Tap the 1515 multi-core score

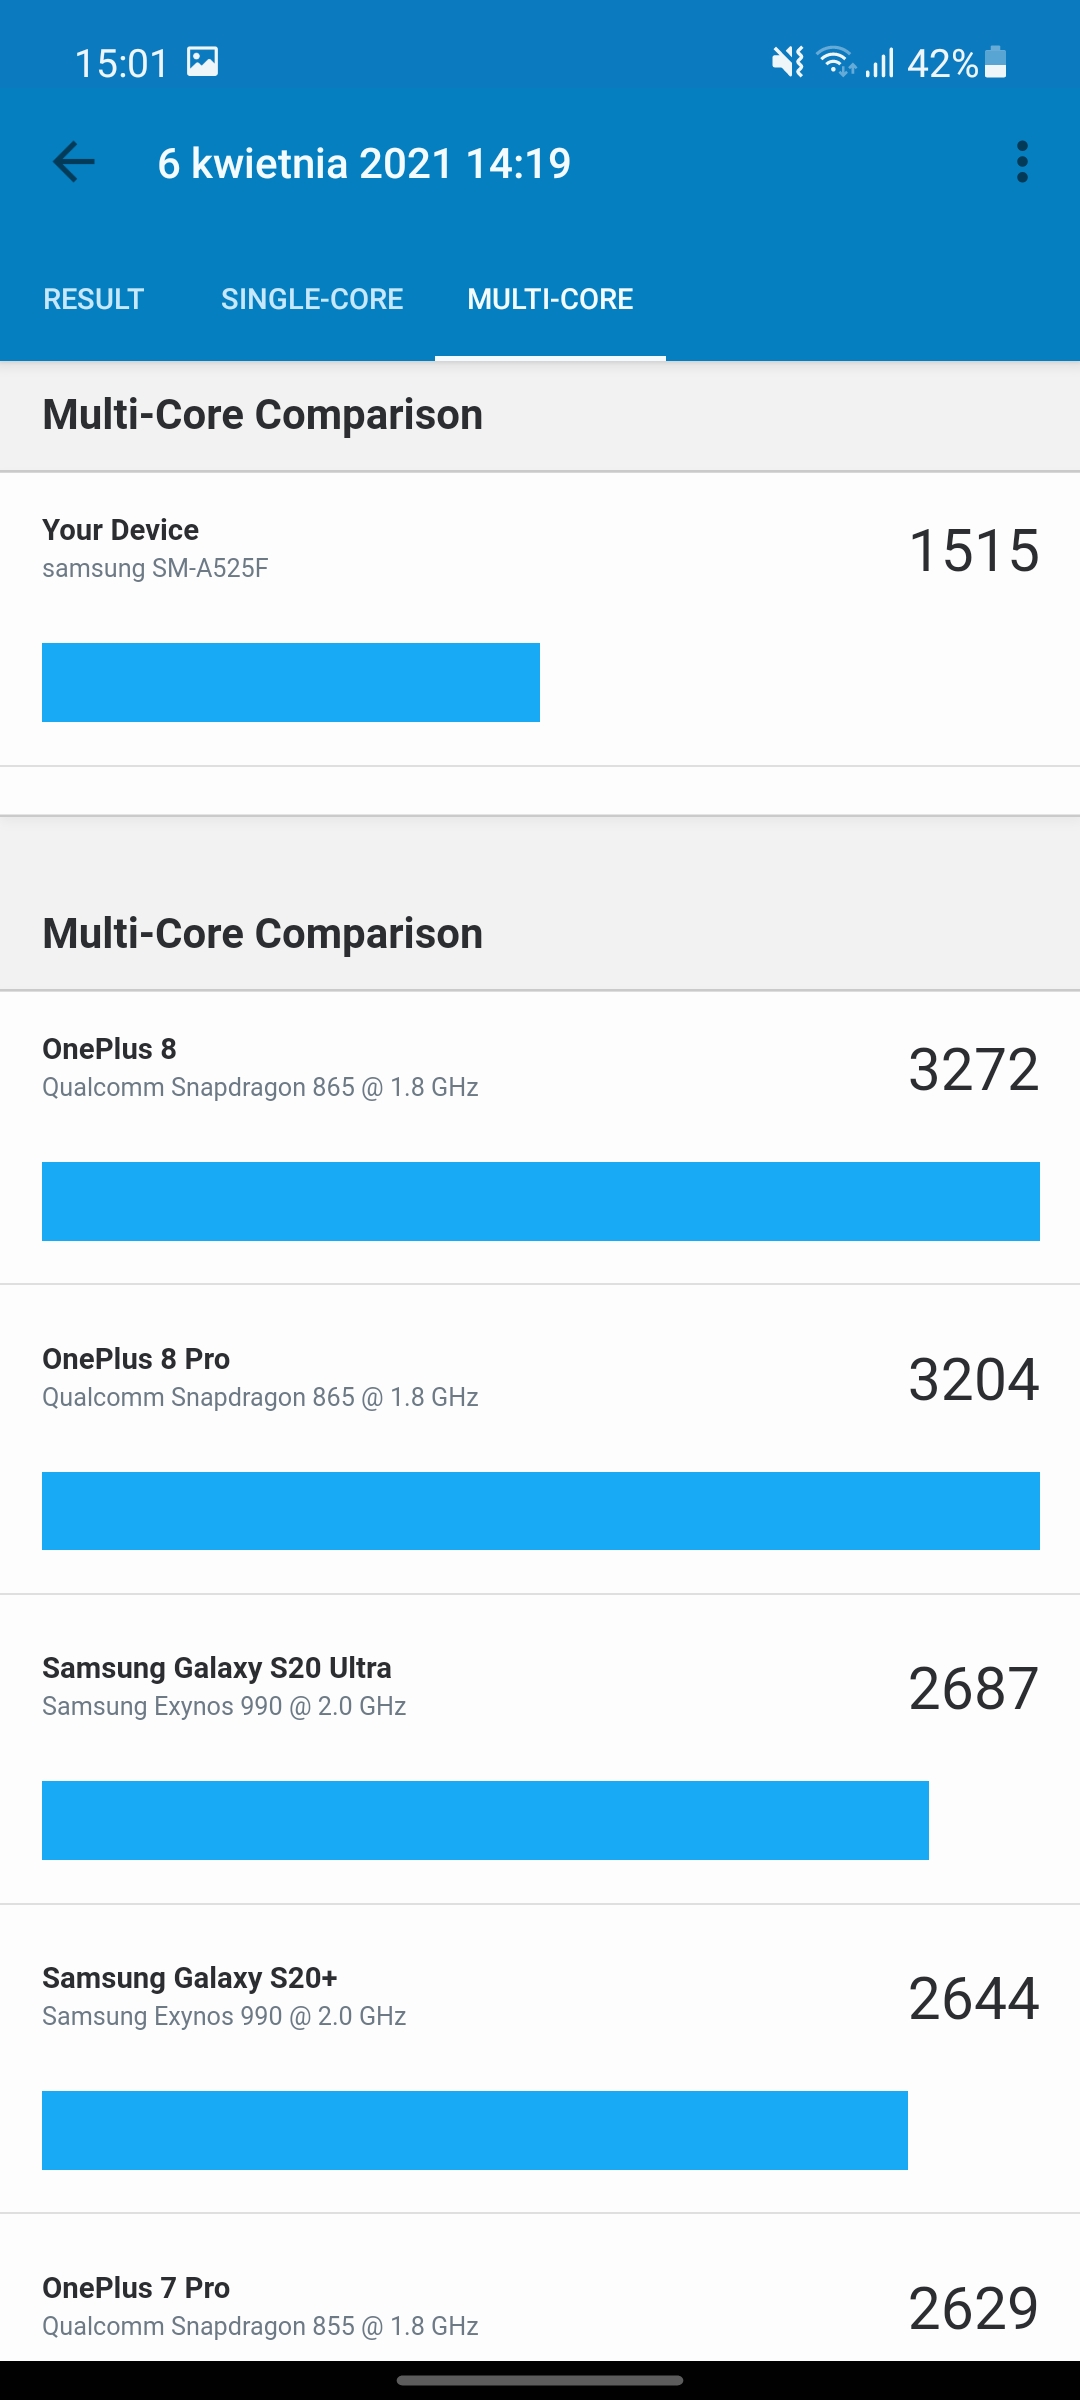(974, 550)
